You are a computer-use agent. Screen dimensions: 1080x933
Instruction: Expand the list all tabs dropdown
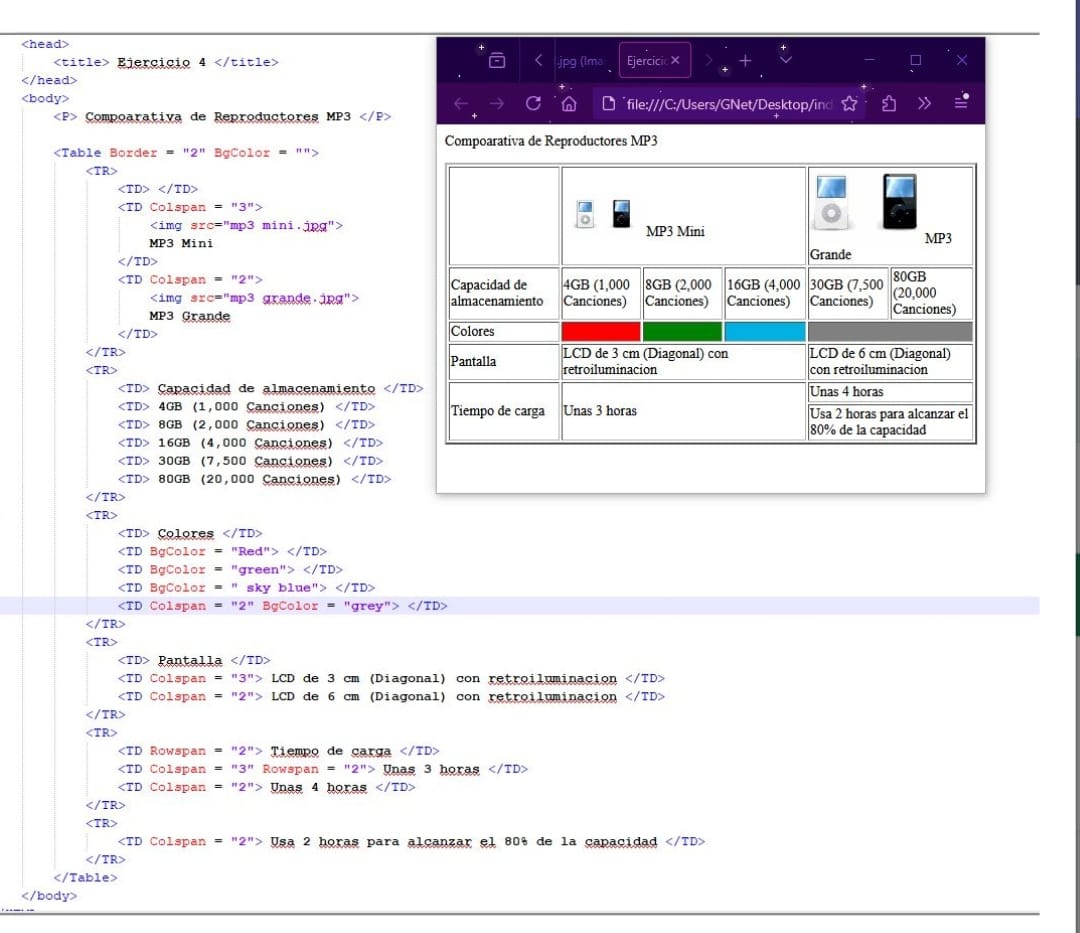(x=785, y=61)
